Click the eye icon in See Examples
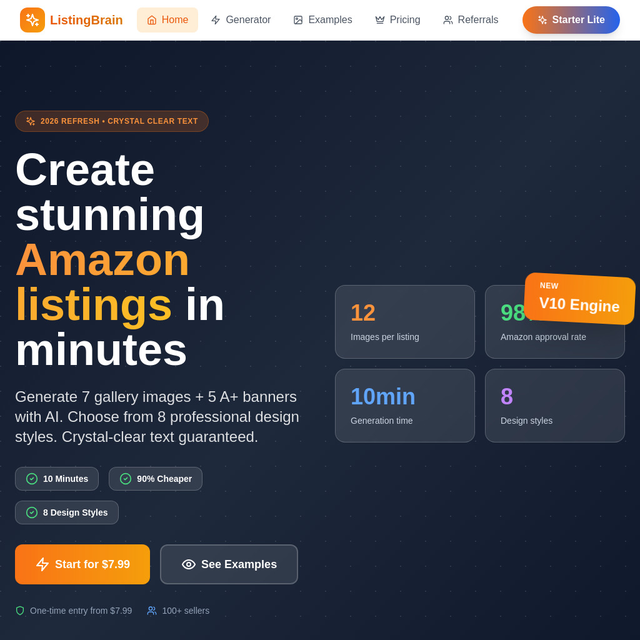 pyautogui.click(x=188, y=564)
